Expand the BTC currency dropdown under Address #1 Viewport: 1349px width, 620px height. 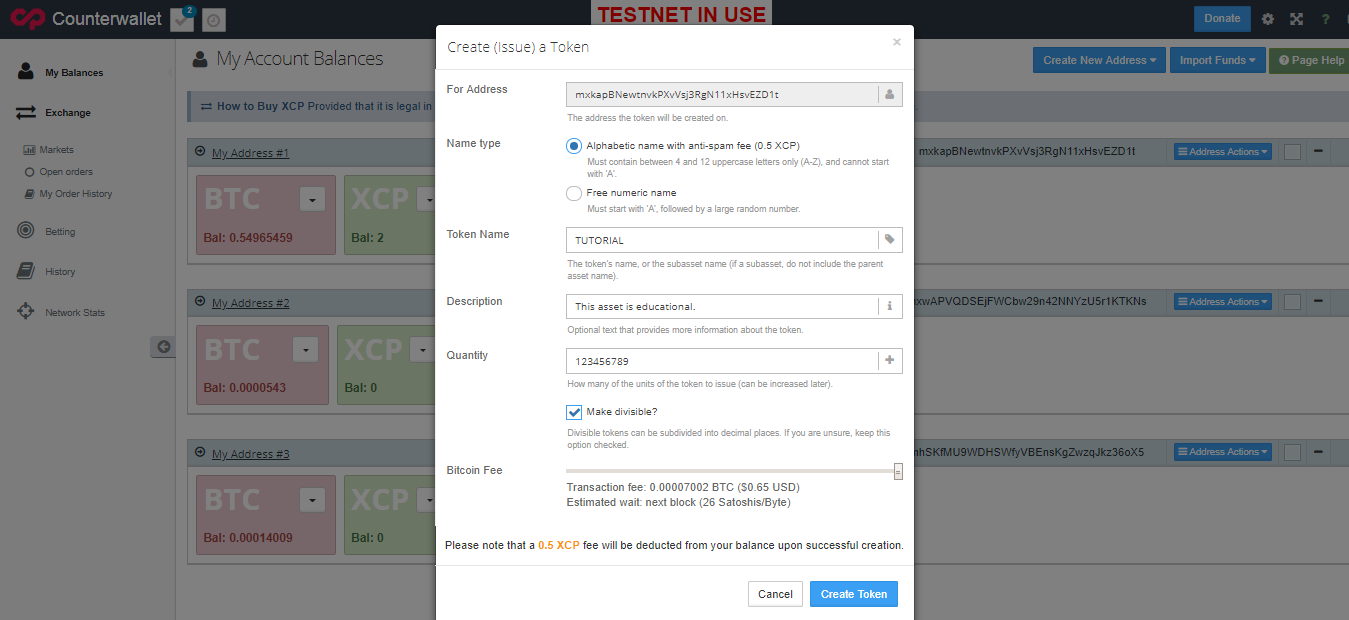point(311,198)
